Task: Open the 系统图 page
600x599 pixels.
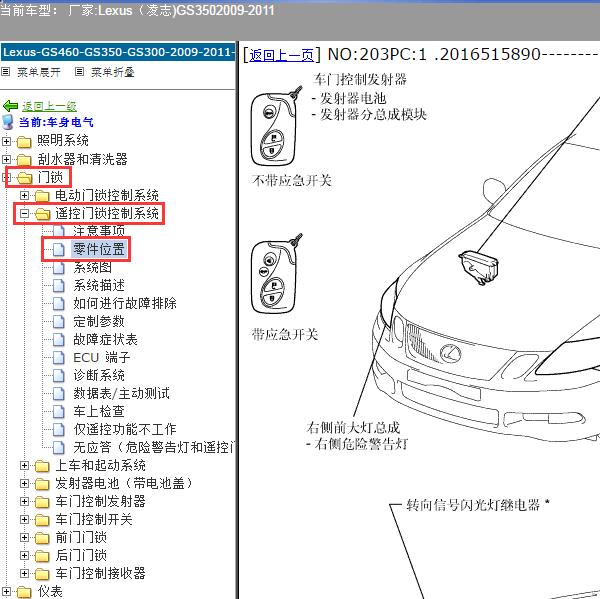Action: tap(92, 267)
